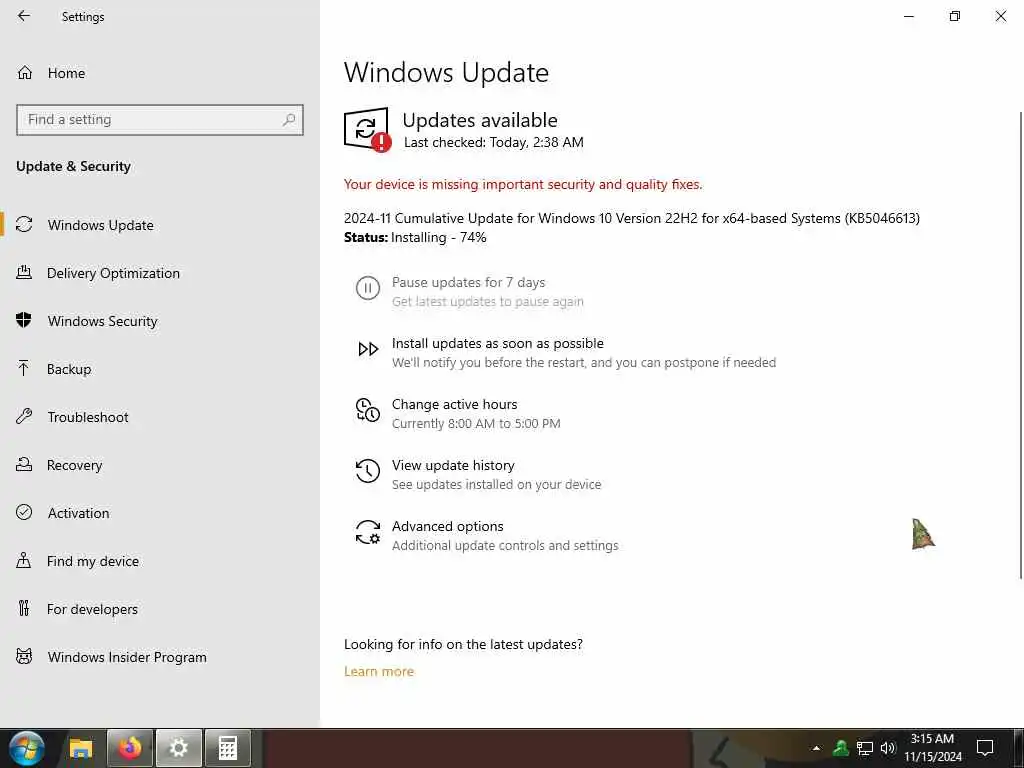Click the magnifier icon in the search box
The width and height of the screenshot is (1024, 768).
click(289, 120)
